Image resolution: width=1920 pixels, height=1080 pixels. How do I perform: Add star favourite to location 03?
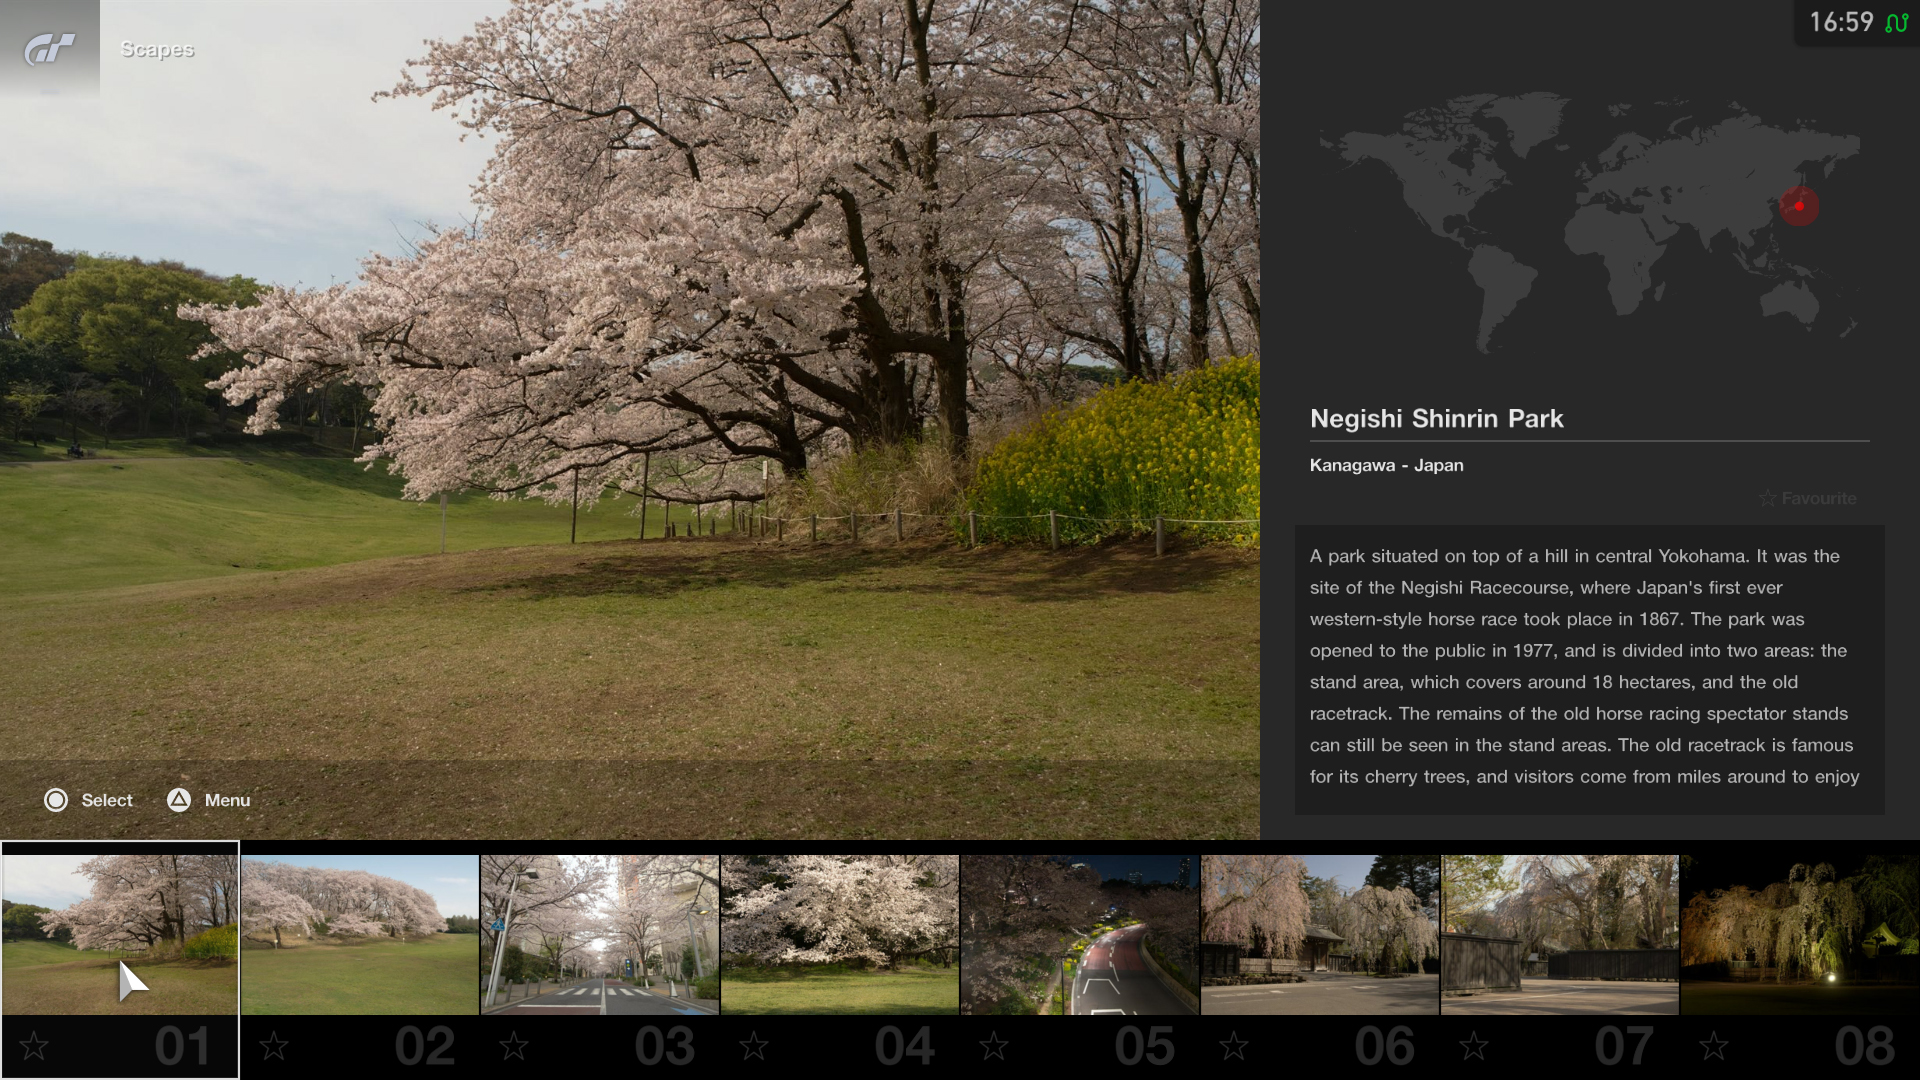pyautogui.click(x=514, y=1046)
